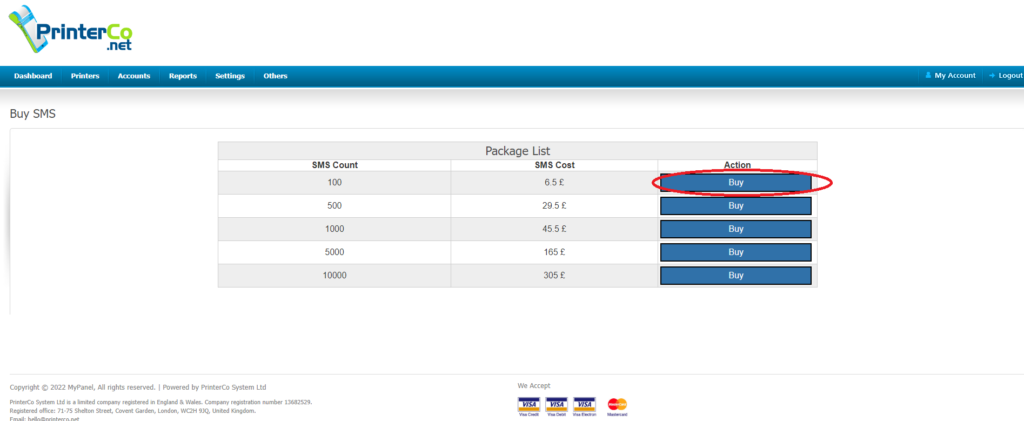Select the Mastercard icon
1024x421 pixels.
[x=617, y=407]
